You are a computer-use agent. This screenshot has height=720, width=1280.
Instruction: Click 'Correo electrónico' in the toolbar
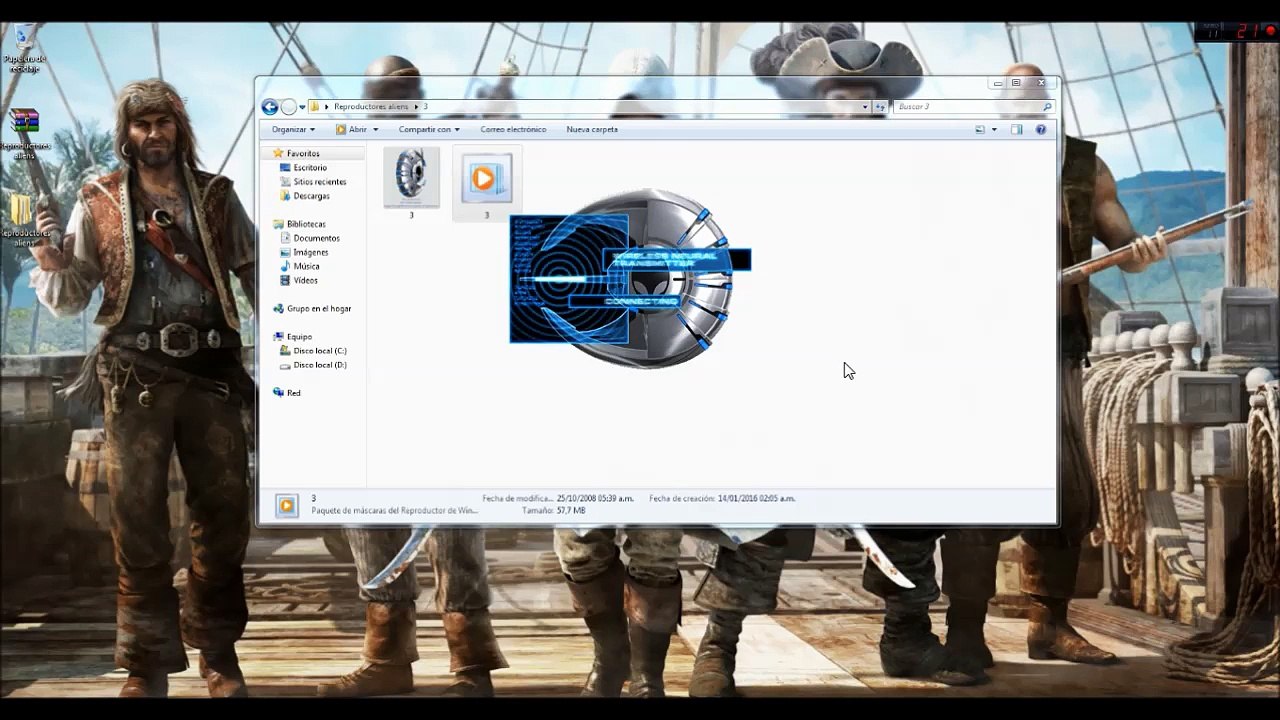[513, 129]
